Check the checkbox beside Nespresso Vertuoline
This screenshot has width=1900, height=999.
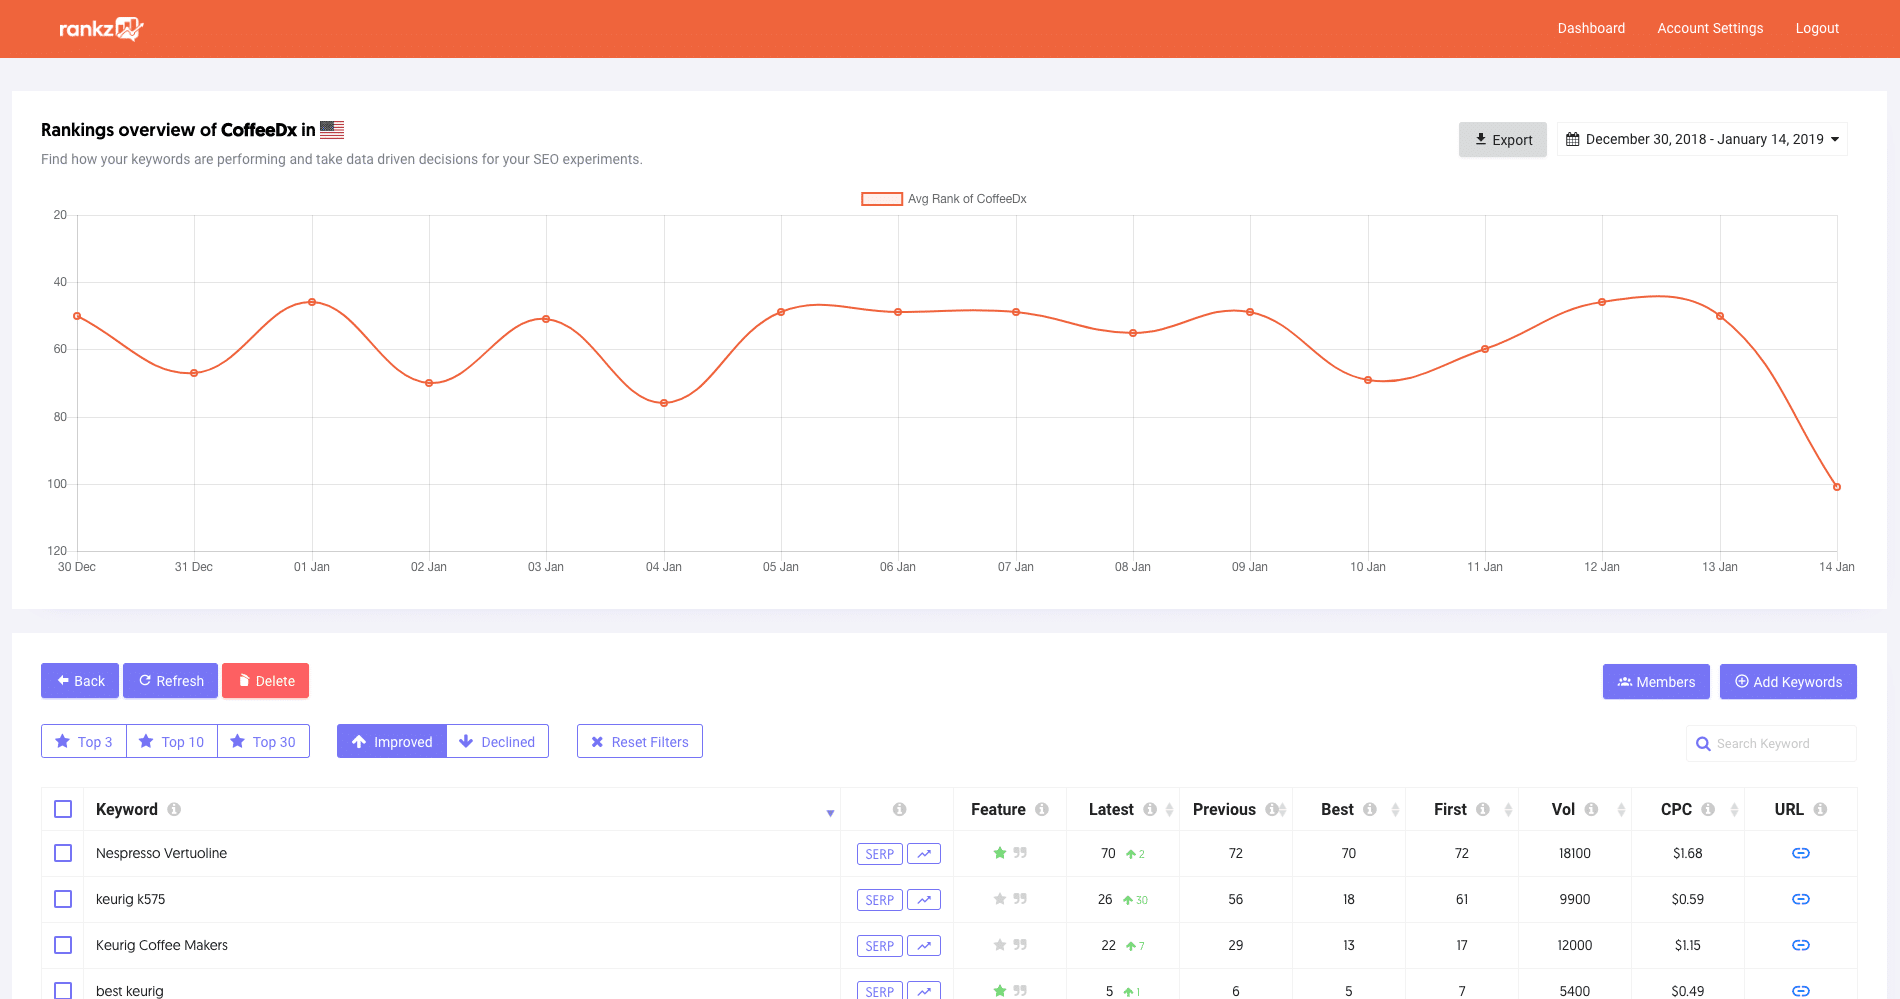(x=63, y=853)
